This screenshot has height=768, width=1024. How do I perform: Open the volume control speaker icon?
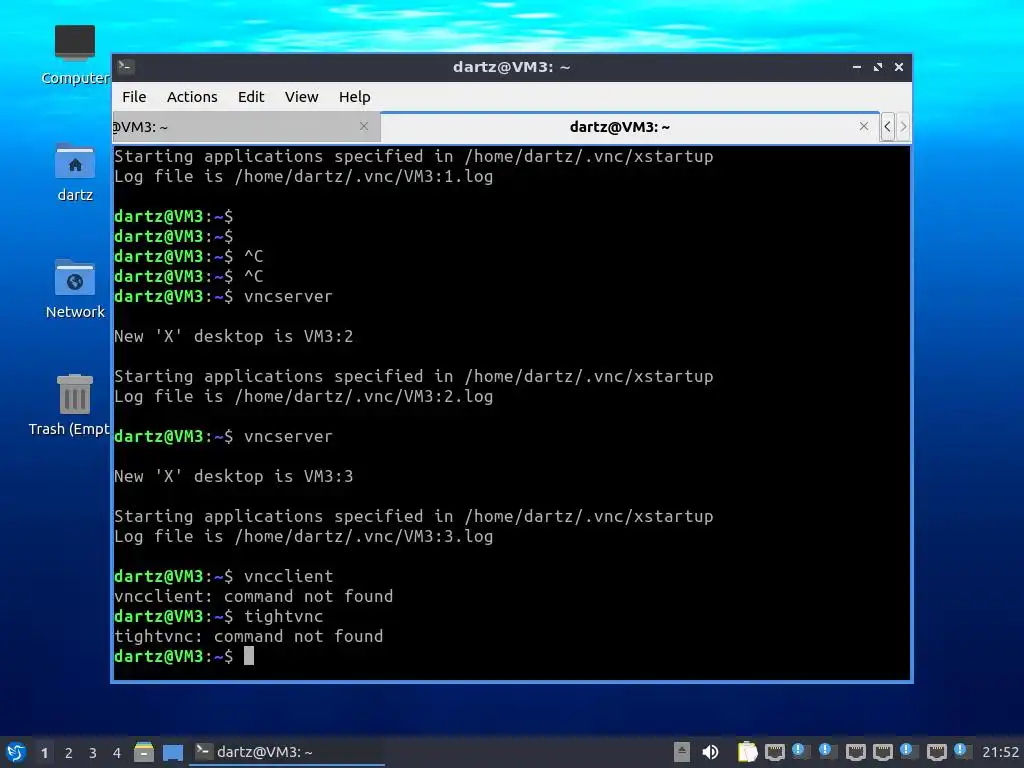[x=711, y=752]
